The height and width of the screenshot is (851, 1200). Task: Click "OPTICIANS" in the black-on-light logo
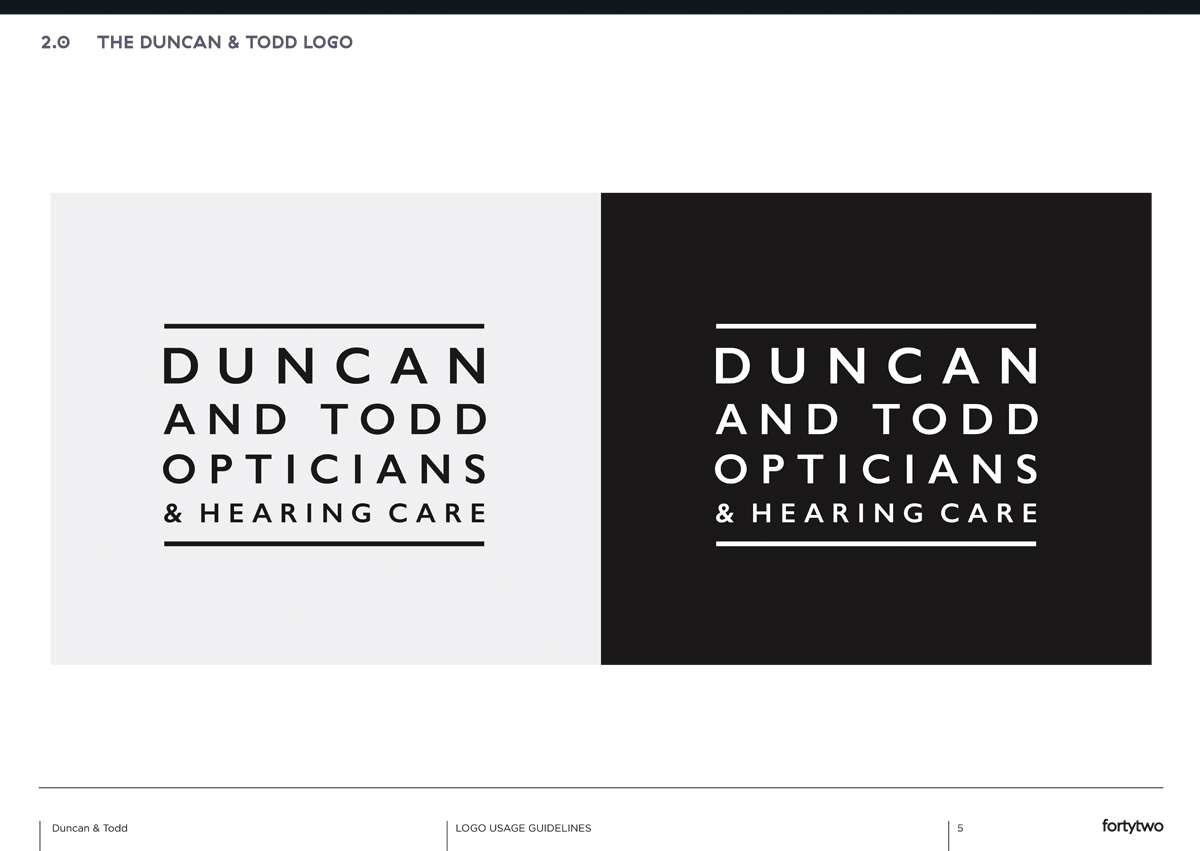[325, 469]
